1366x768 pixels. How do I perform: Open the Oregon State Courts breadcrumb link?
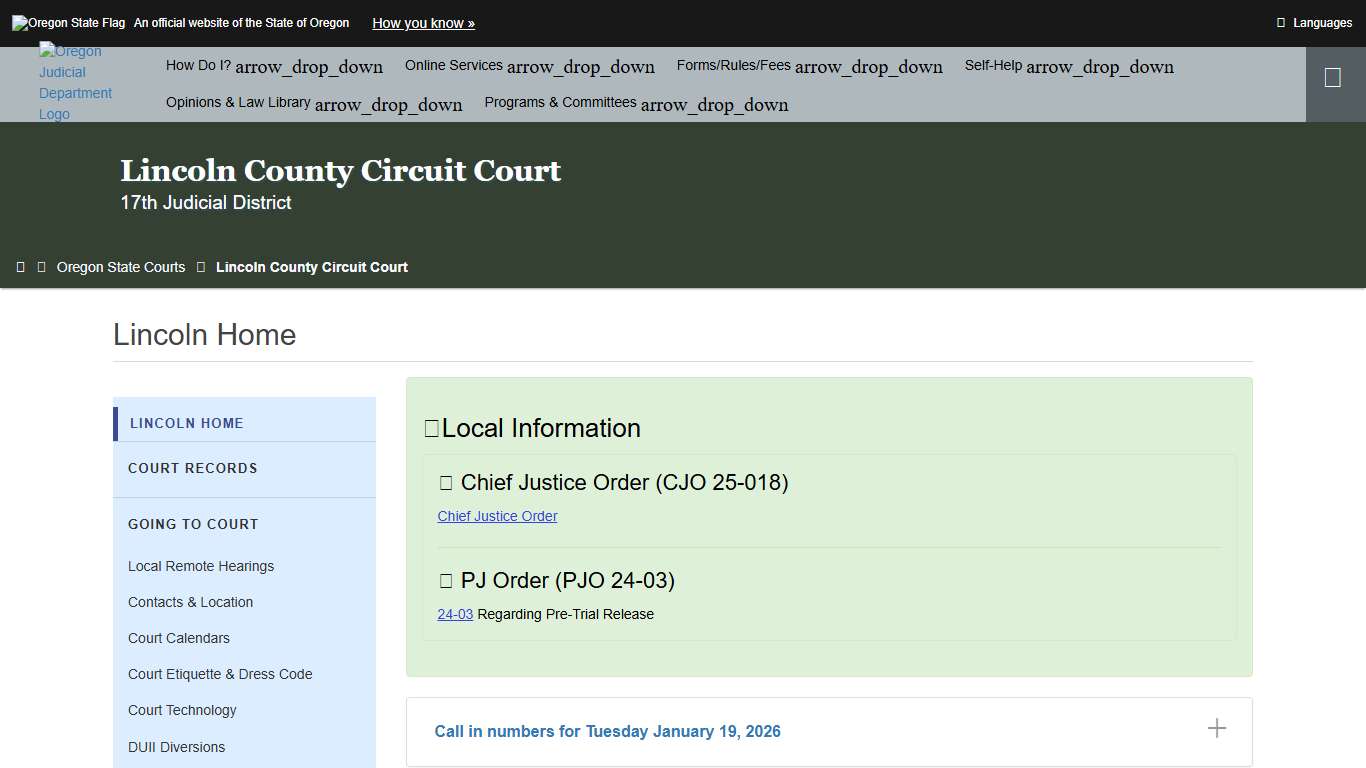120,266
